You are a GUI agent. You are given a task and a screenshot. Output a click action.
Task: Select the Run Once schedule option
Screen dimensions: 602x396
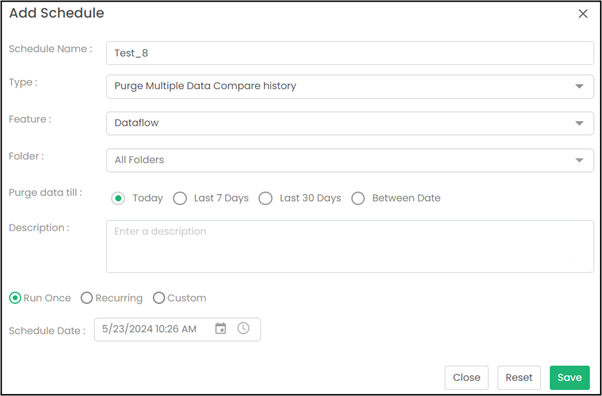(x=15, y=298)
